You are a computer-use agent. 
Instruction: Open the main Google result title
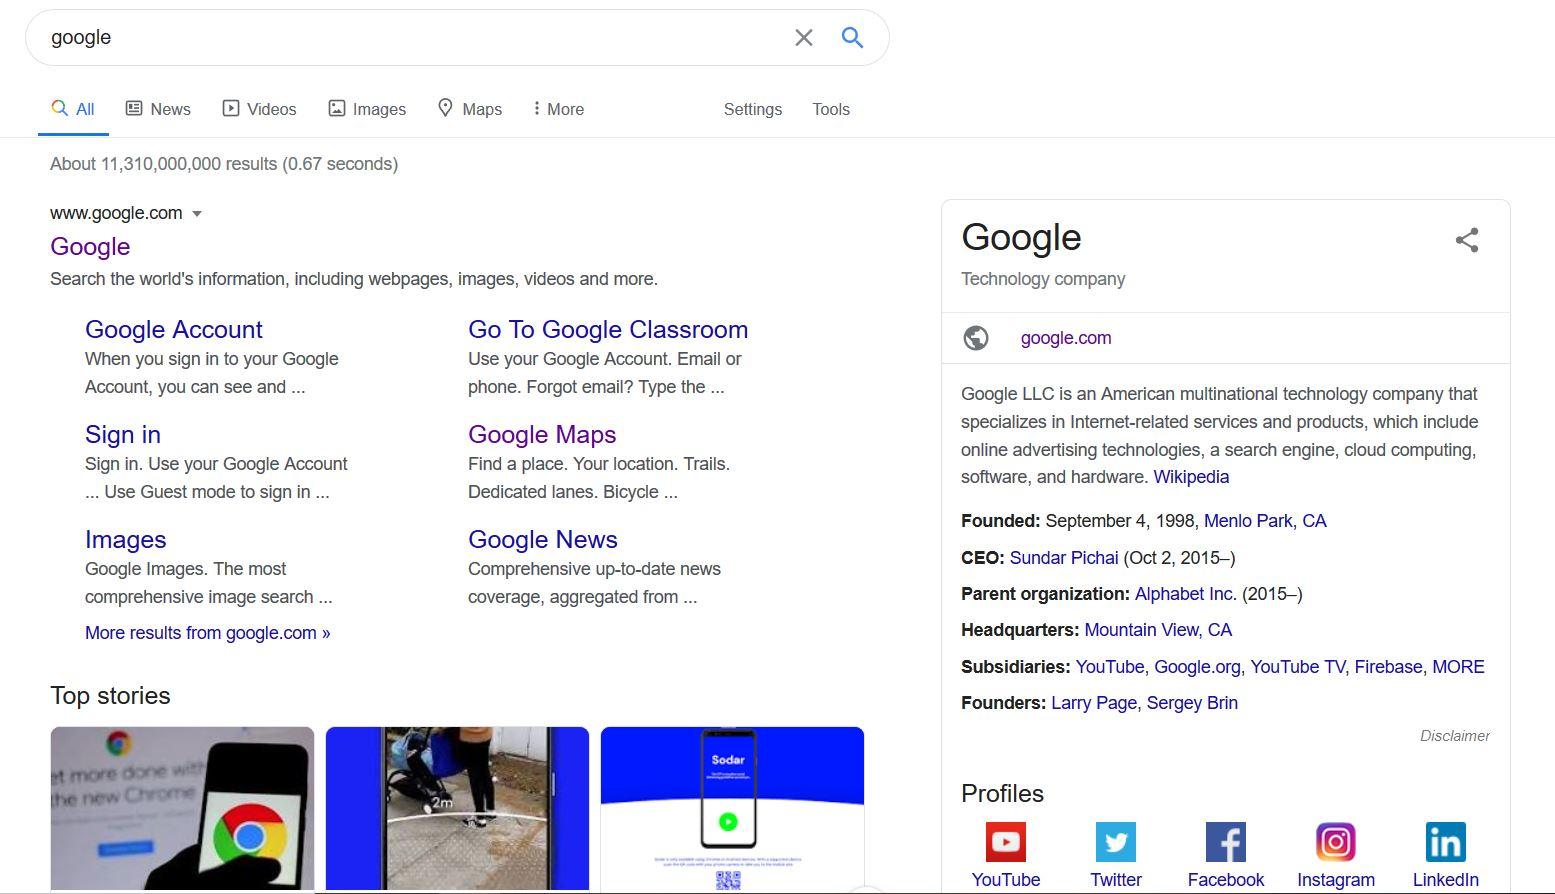click(x=90, y=246)
